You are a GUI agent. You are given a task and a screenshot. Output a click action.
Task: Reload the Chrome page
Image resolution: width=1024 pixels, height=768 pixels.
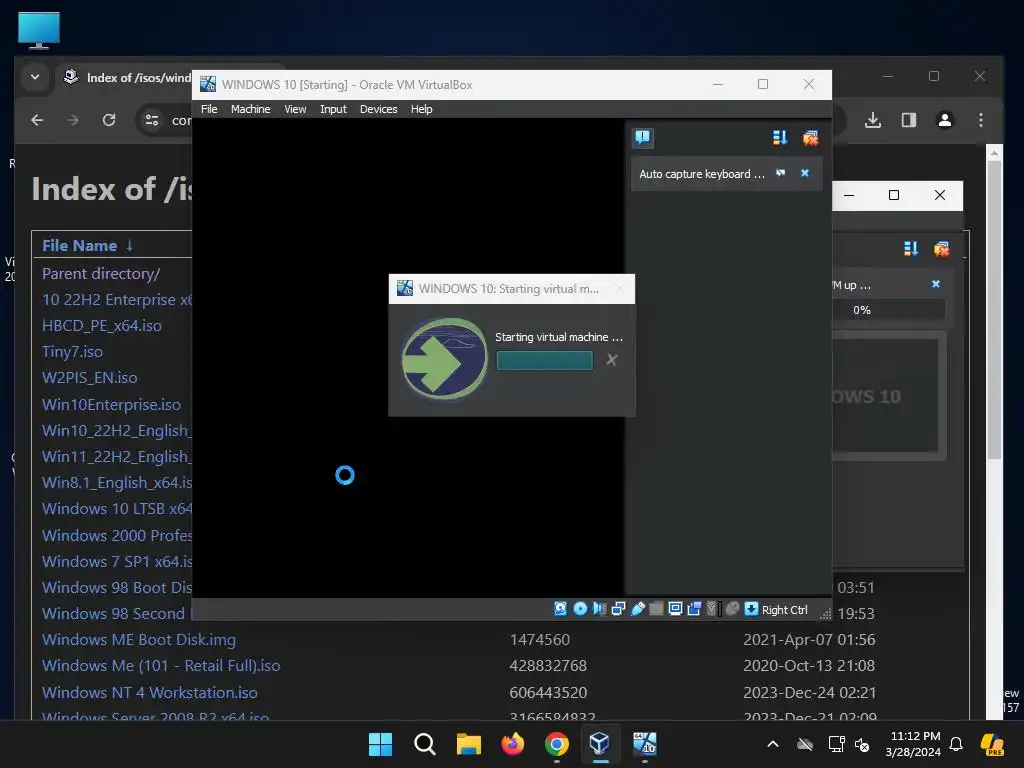(109, 120)
